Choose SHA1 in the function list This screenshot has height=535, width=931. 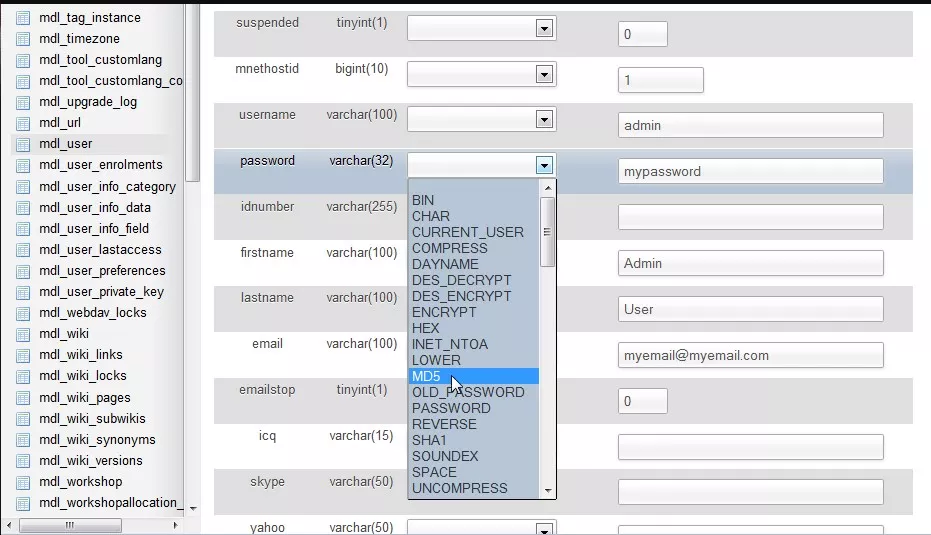point(430,440)
